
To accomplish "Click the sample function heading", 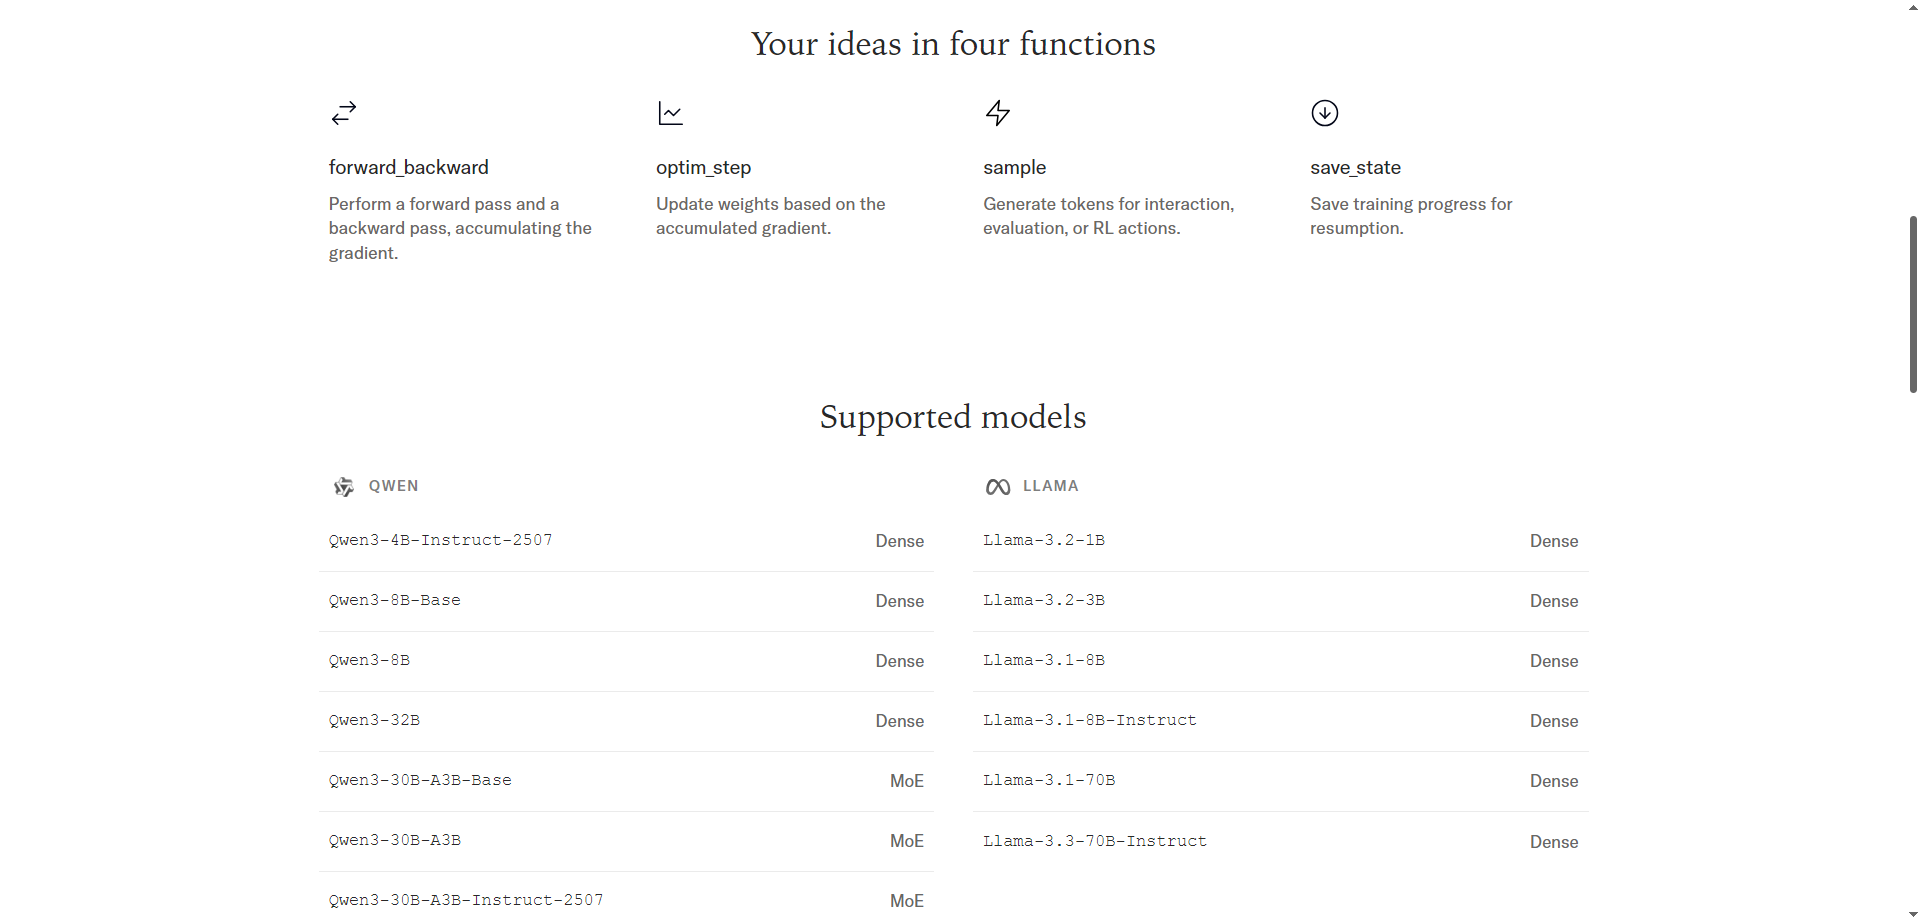I will [1014, 167].
